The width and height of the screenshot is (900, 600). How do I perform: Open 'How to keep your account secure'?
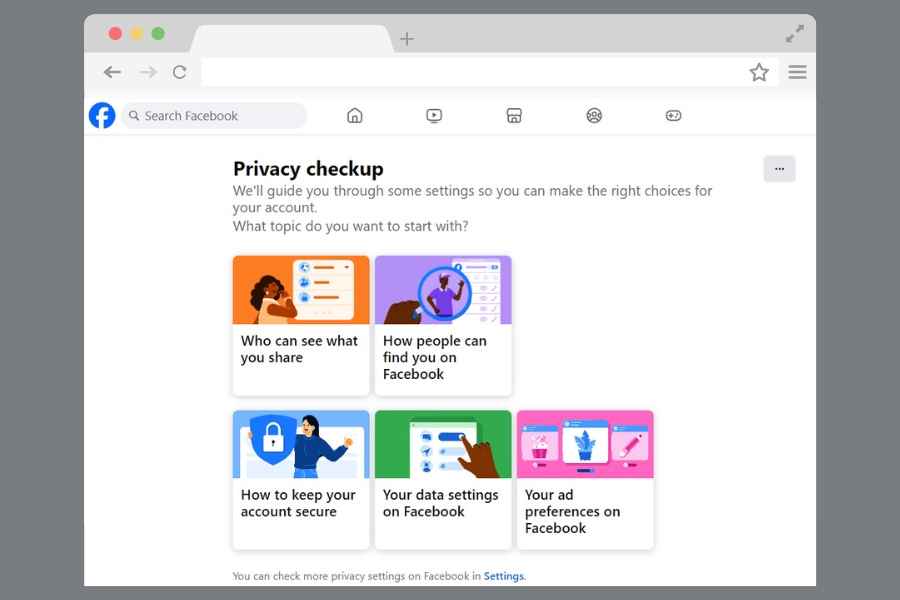(300, 480)
